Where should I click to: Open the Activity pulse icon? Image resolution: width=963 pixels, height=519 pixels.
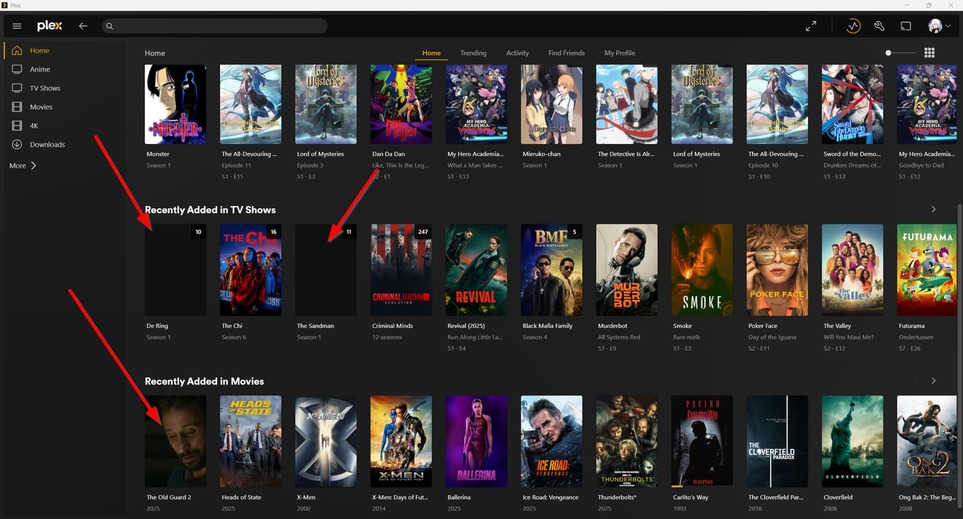tap(853, 26)
